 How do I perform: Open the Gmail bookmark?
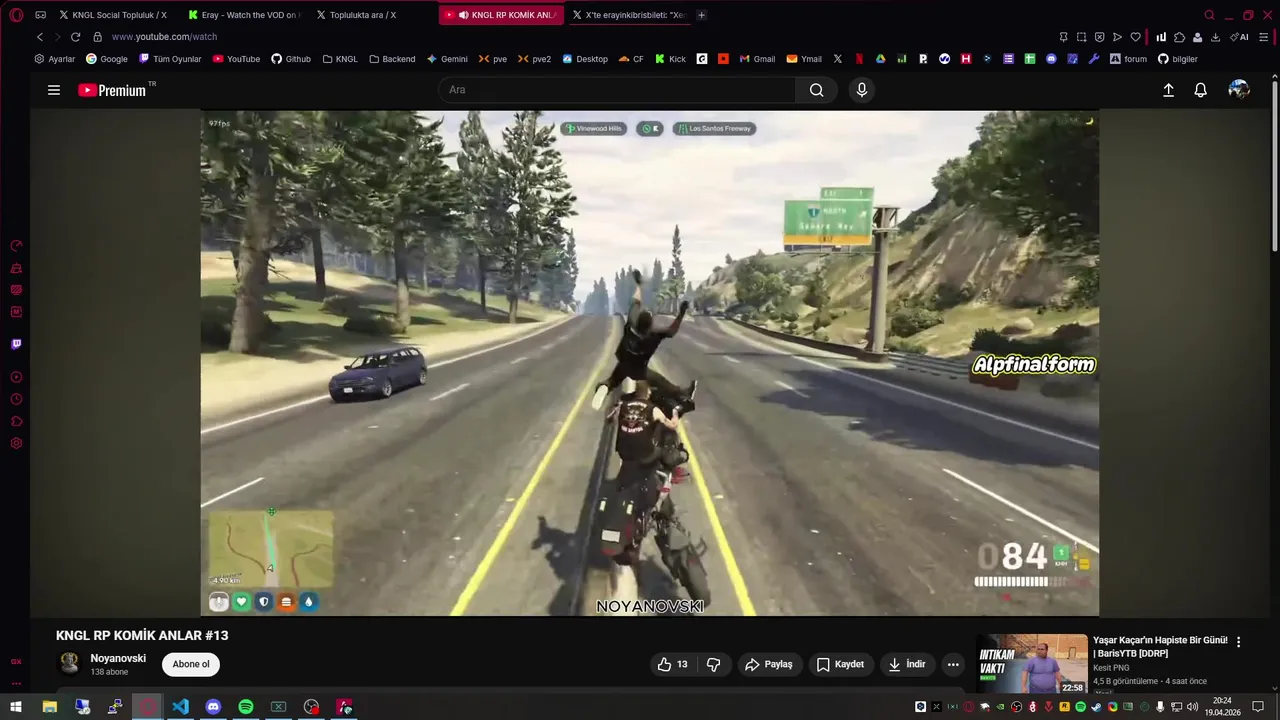[757, 59]
